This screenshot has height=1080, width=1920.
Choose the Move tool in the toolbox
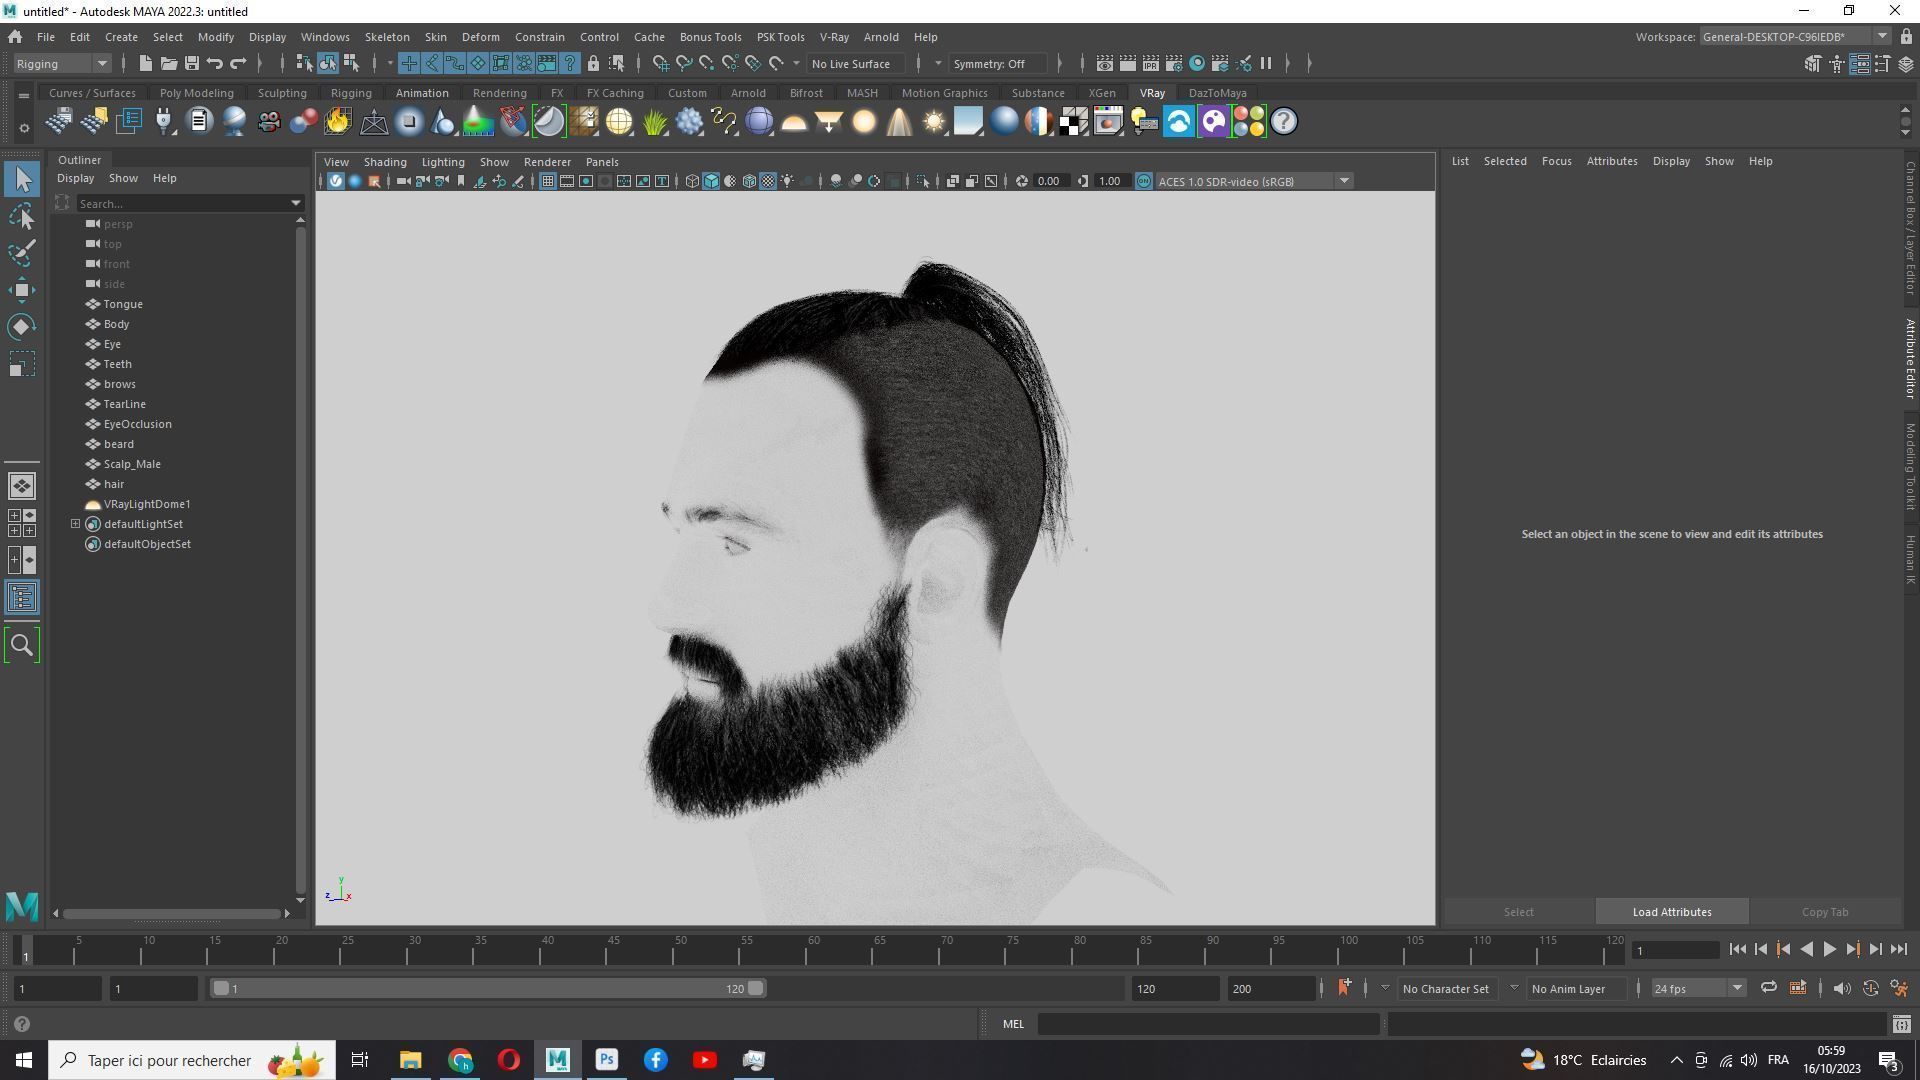(x=22, y=291)
